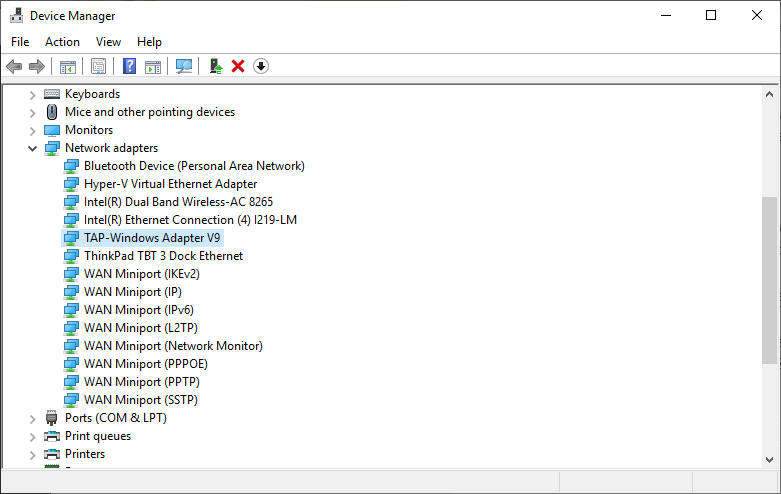This screenshot has width=781, height=494.
Task: Select the Keyboards label
Action: 93,94
